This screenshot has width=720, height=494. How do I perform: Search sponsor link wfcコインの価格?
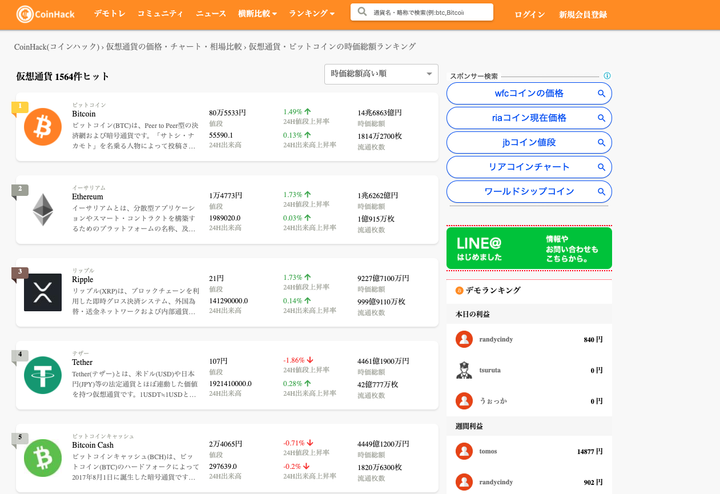point(529,94)
